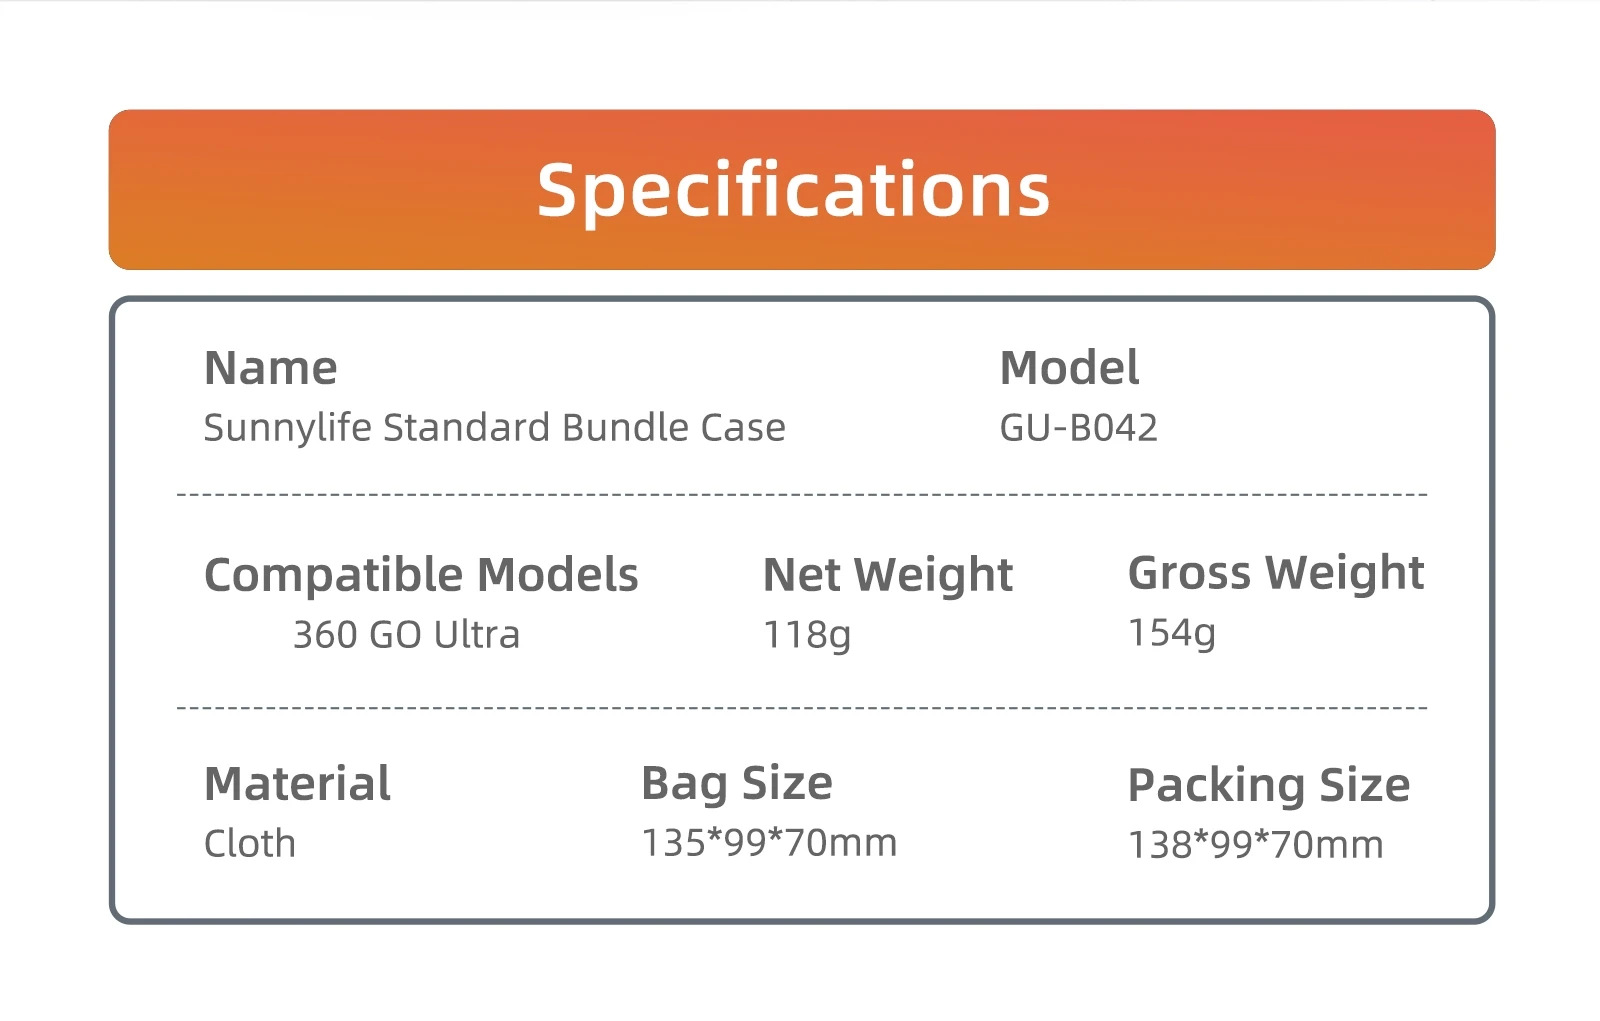Viewport: 1600px width, 1021px height.
Task: Select the Cloth material value
Action: click(x=249, y=844)
